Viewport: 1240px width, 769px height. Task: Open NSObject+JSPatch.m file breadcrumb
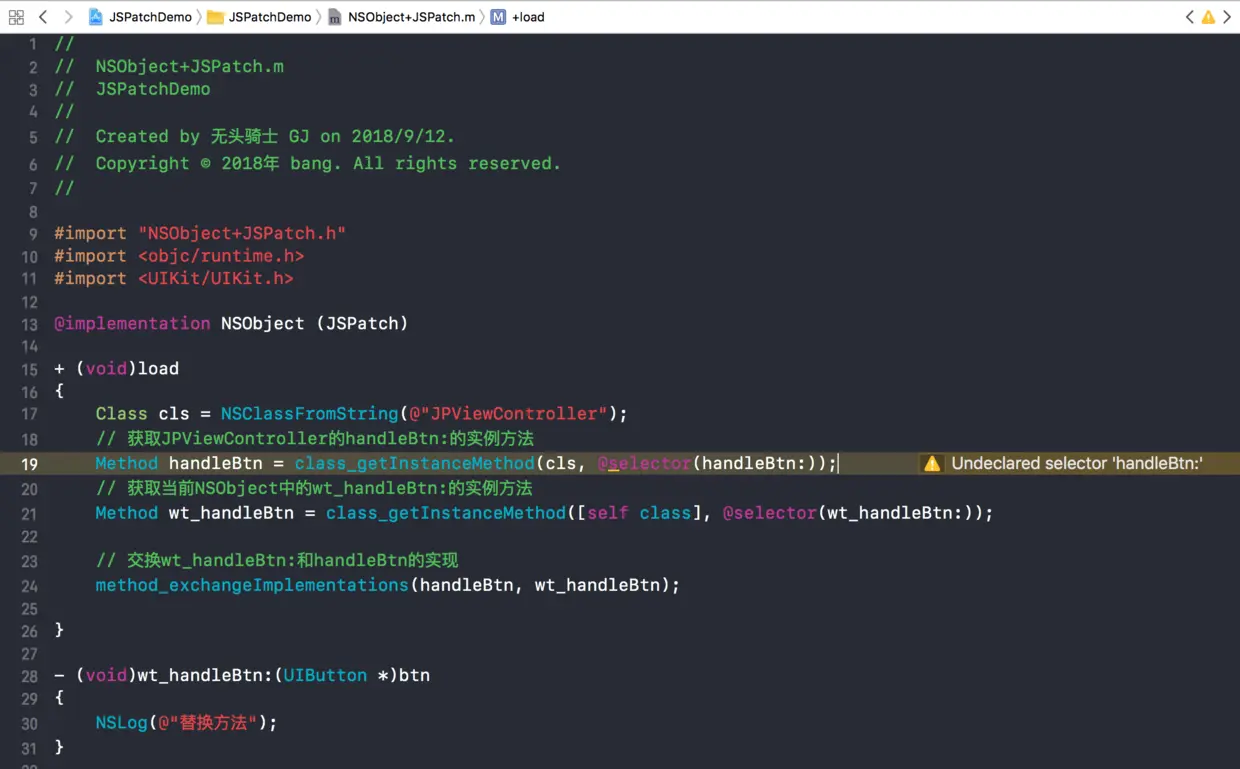[401, 17]
